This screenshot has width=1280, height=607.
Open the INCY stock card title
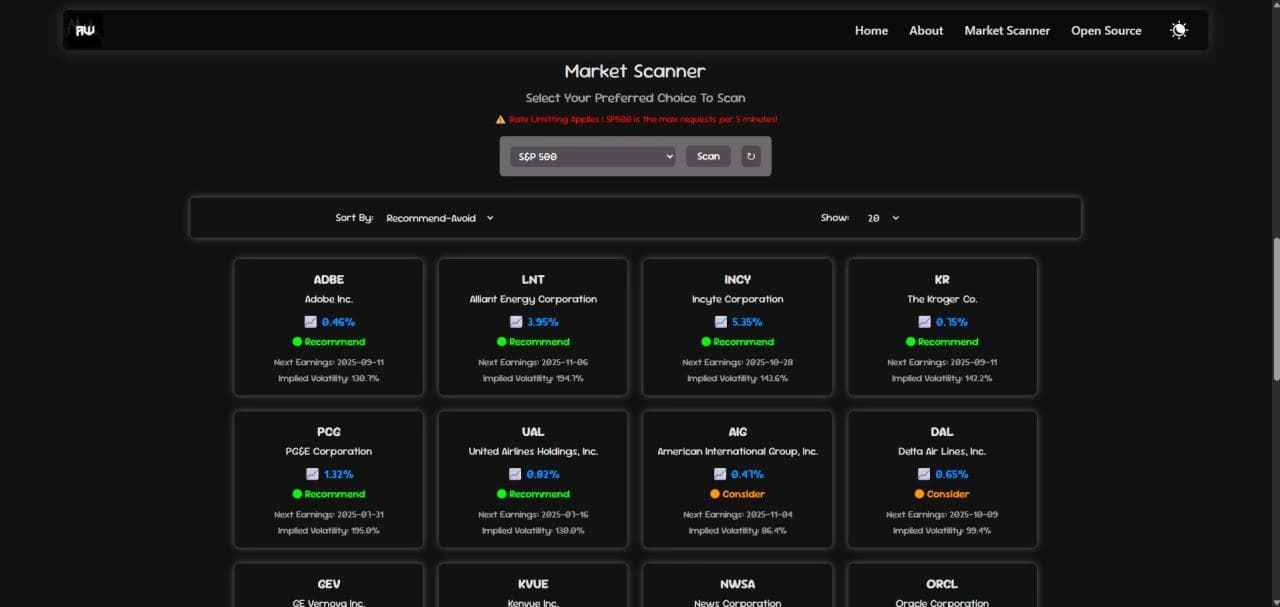[x=737, y=280]
